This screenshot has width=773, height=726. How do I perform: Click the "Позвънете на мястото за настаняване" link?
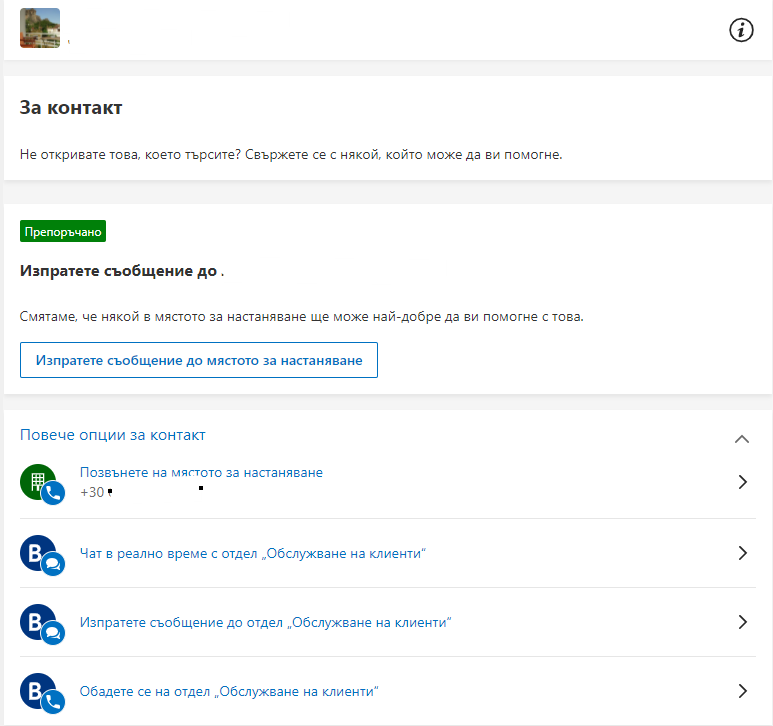tap(201, 472)
